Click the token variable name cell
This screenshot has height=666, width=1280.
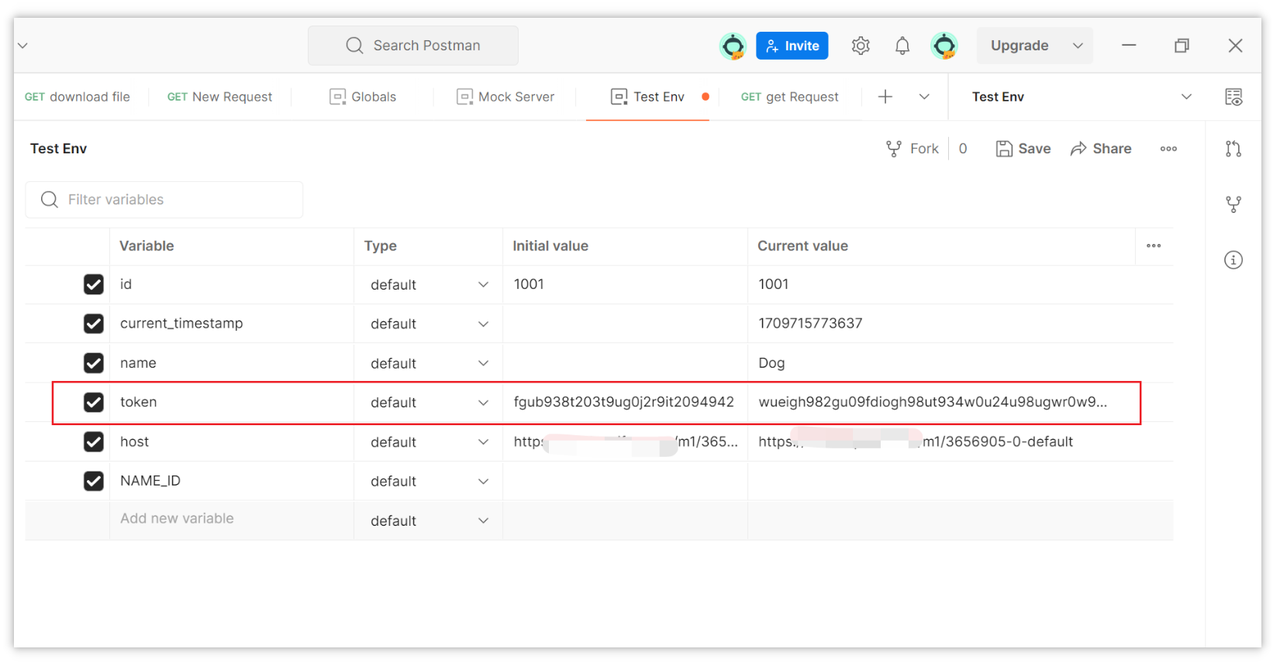pos(231,402)
